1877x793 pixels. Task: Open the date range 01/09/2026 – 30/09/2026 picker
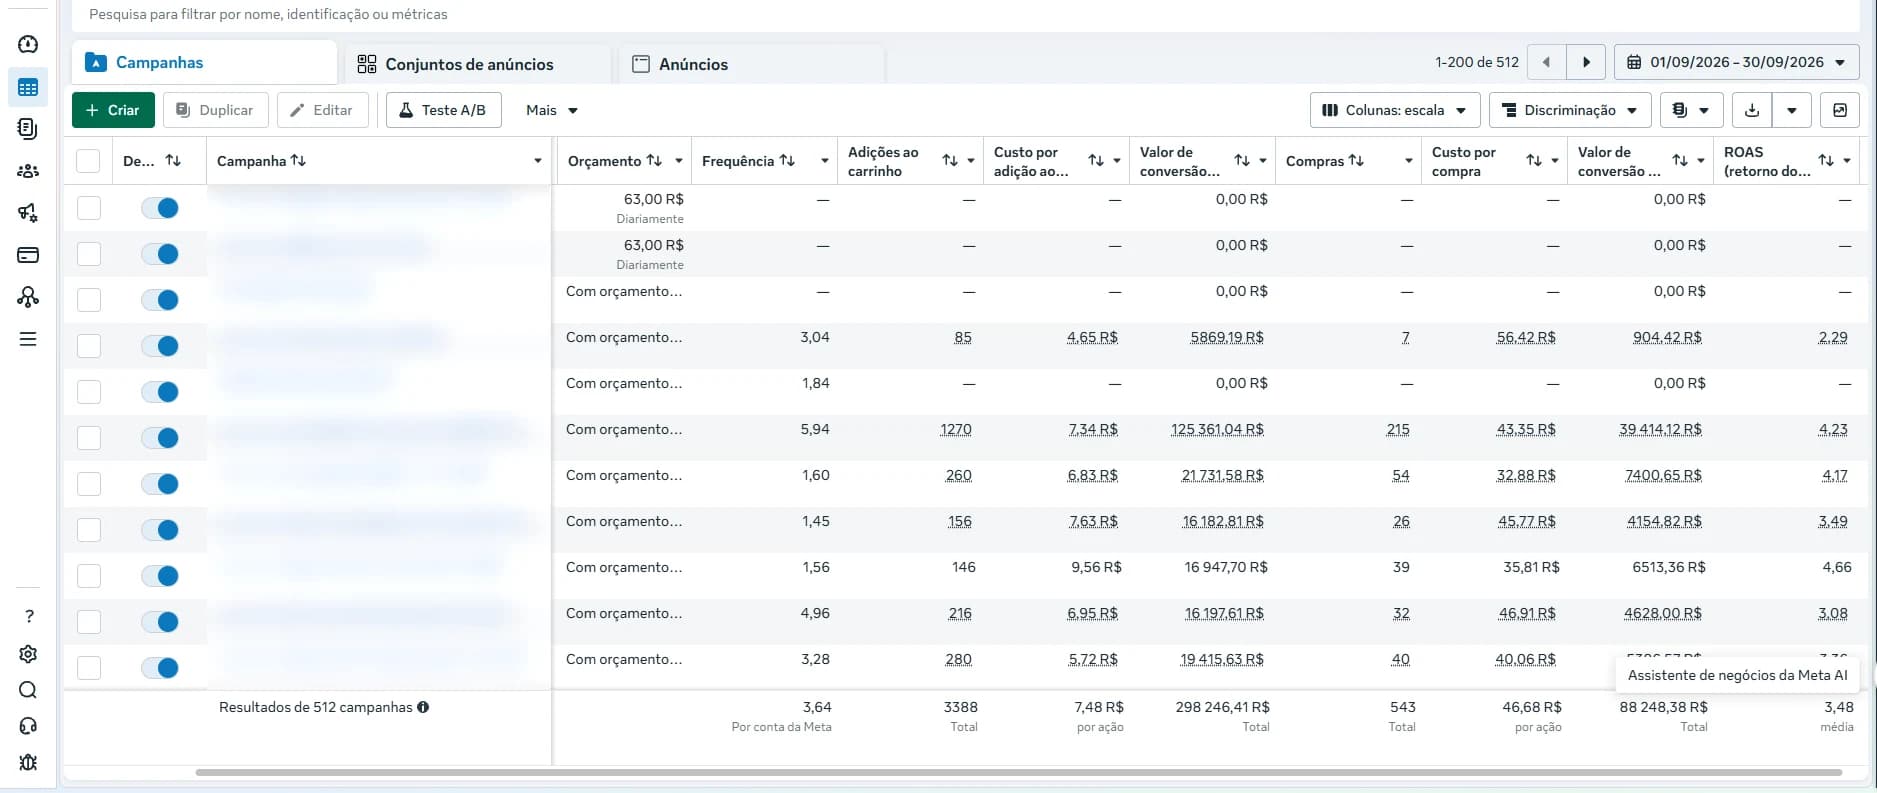1736,62
